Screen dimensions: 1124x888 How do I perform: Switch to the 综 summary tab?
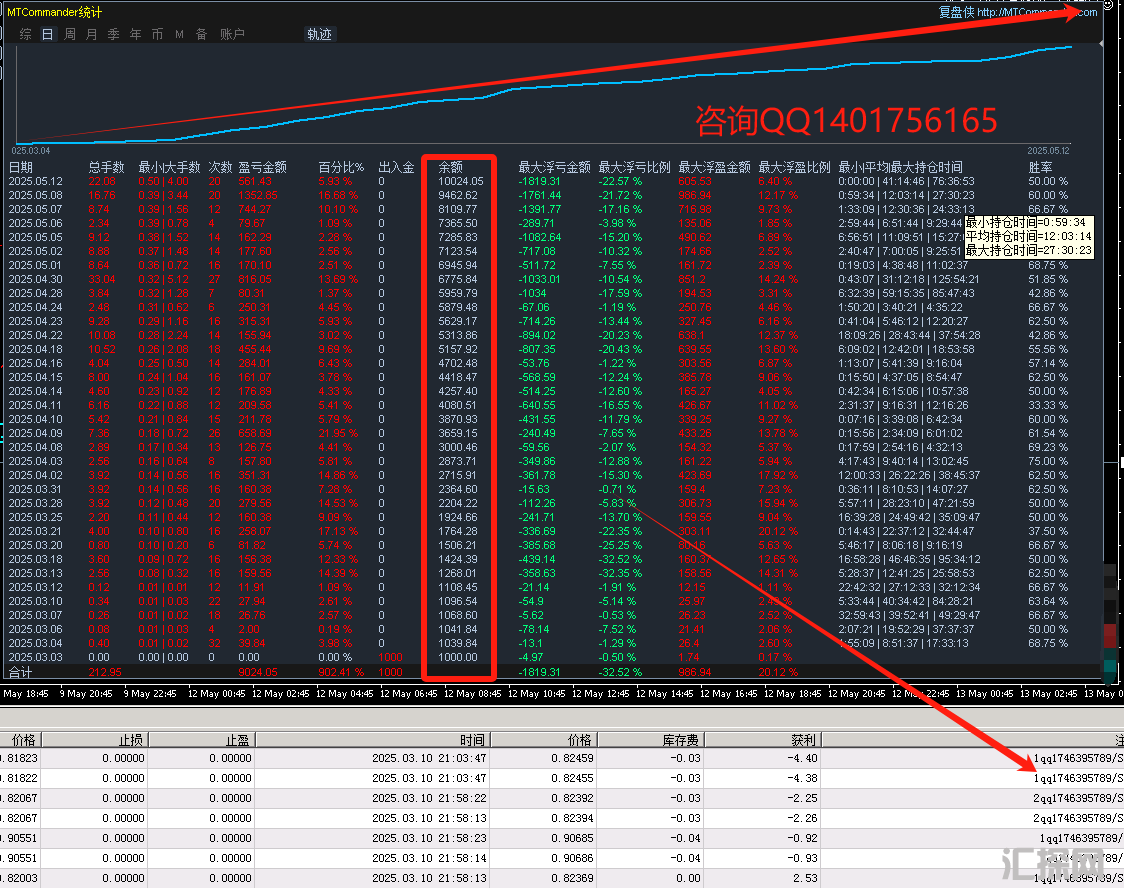coord(26,34)
